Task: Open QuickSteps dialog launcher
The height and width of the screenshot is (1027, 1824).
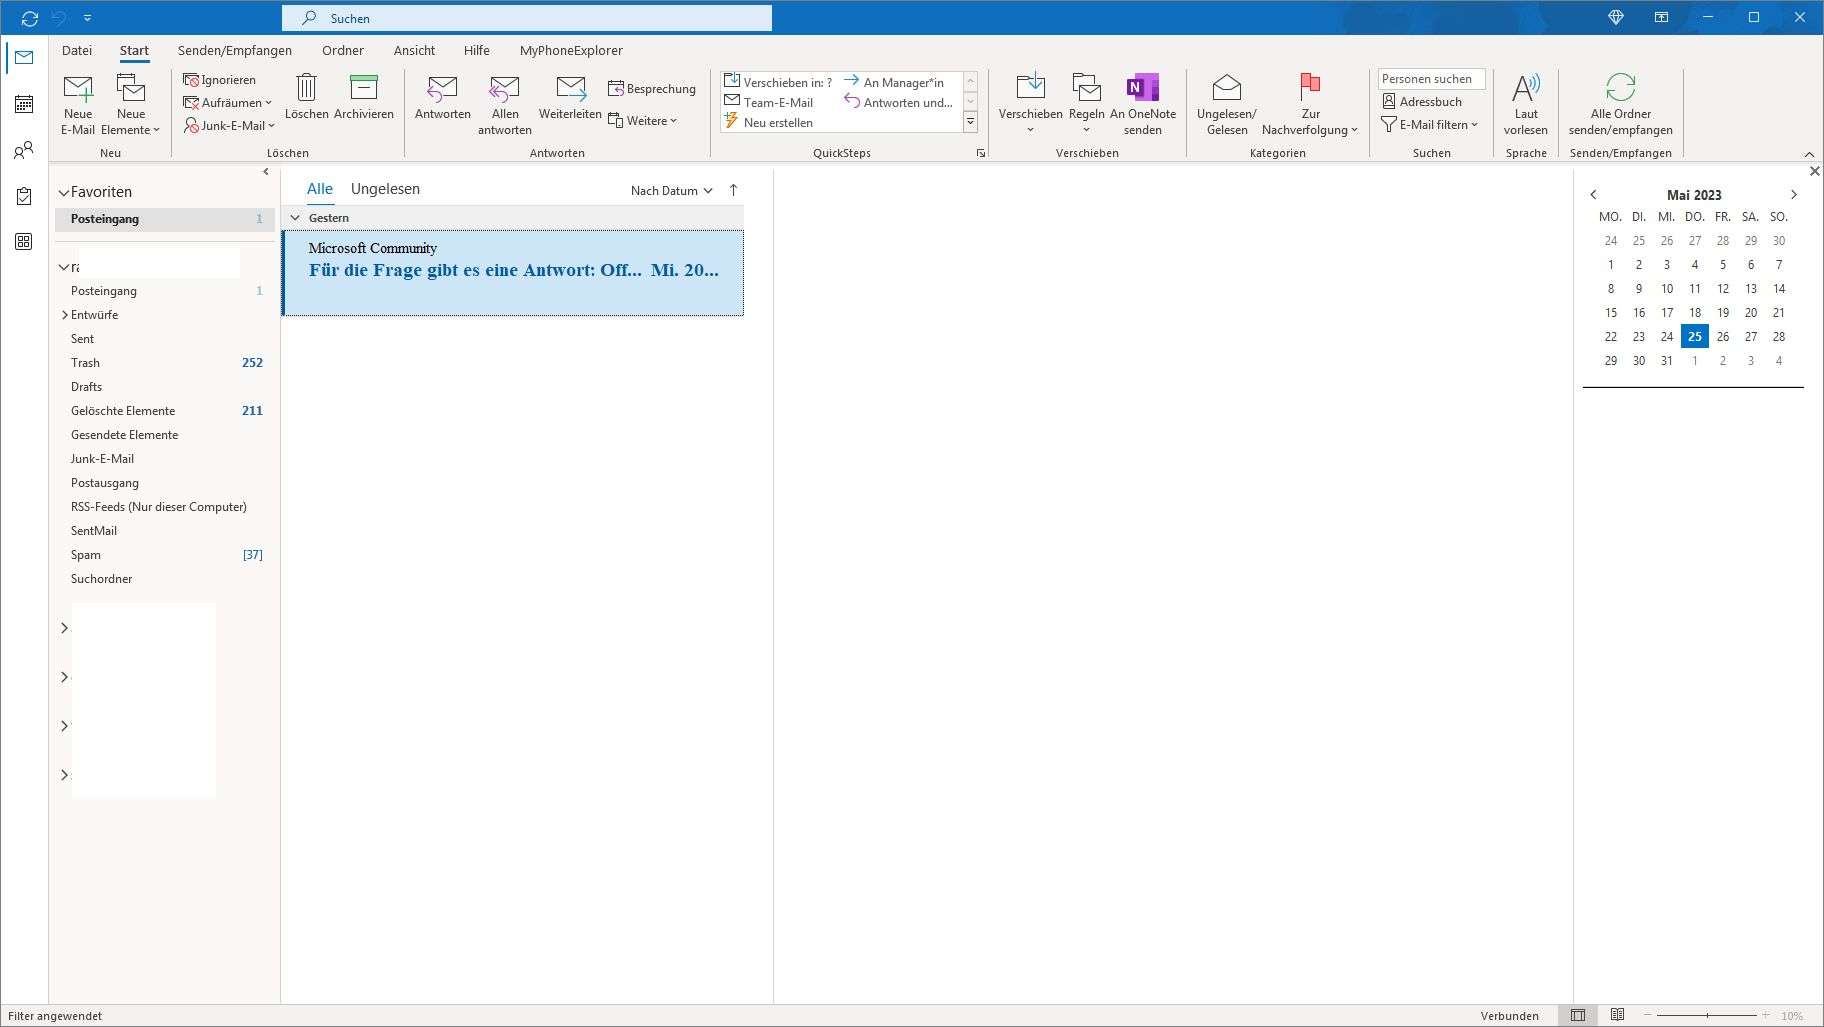Action: click(x=980, y=153)
